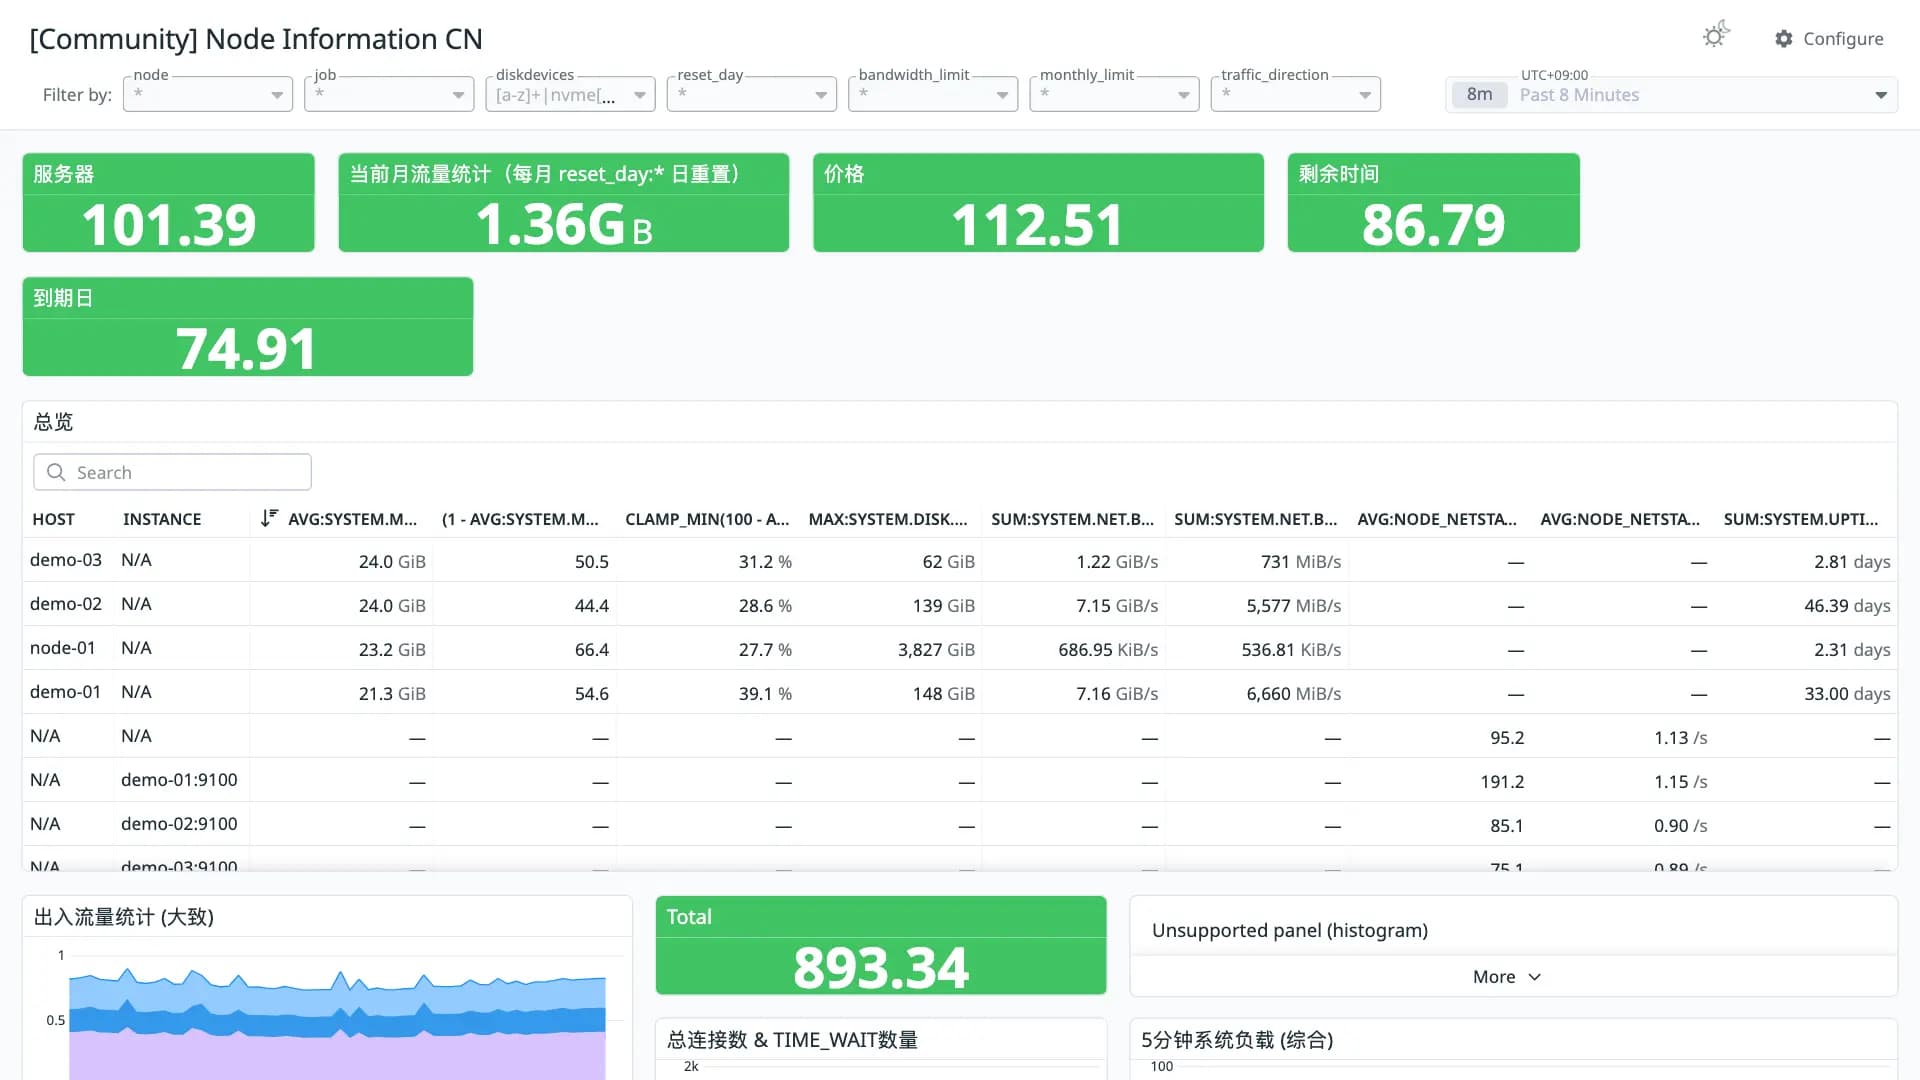The height and width of the screenshot is (1080, 1920).
Task: Click the Configure gear icon
Action: click(1784, 39)
